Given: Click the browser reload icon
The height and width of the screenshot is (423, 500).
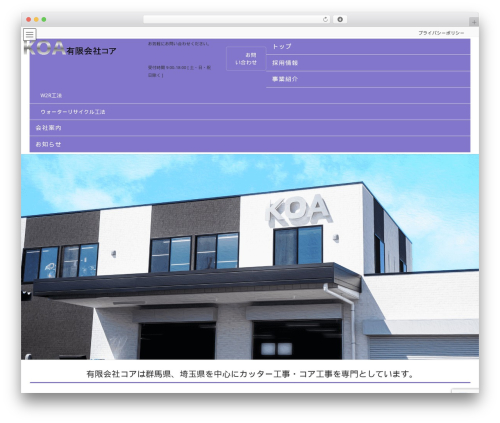Looking at the screenshot, I should 325,20.
